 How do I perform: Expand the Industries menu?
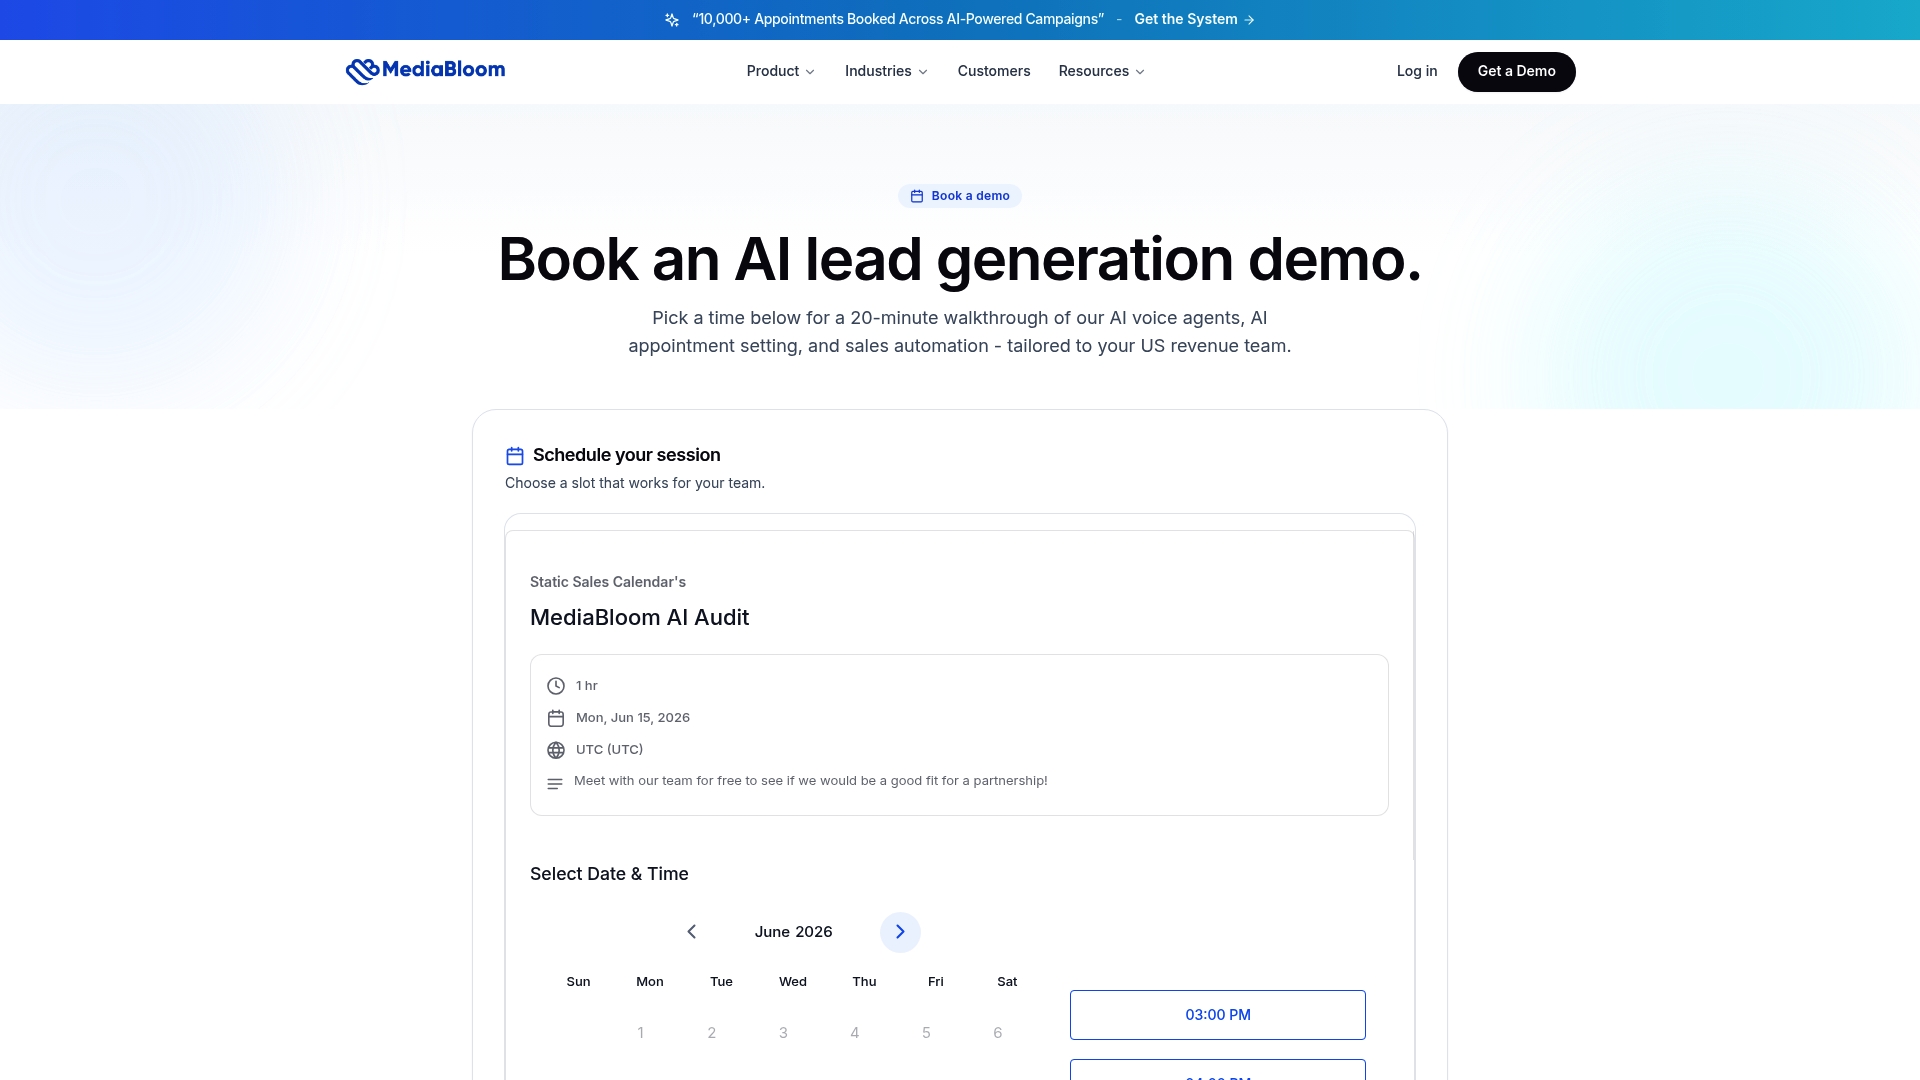(x=886, y=71)
